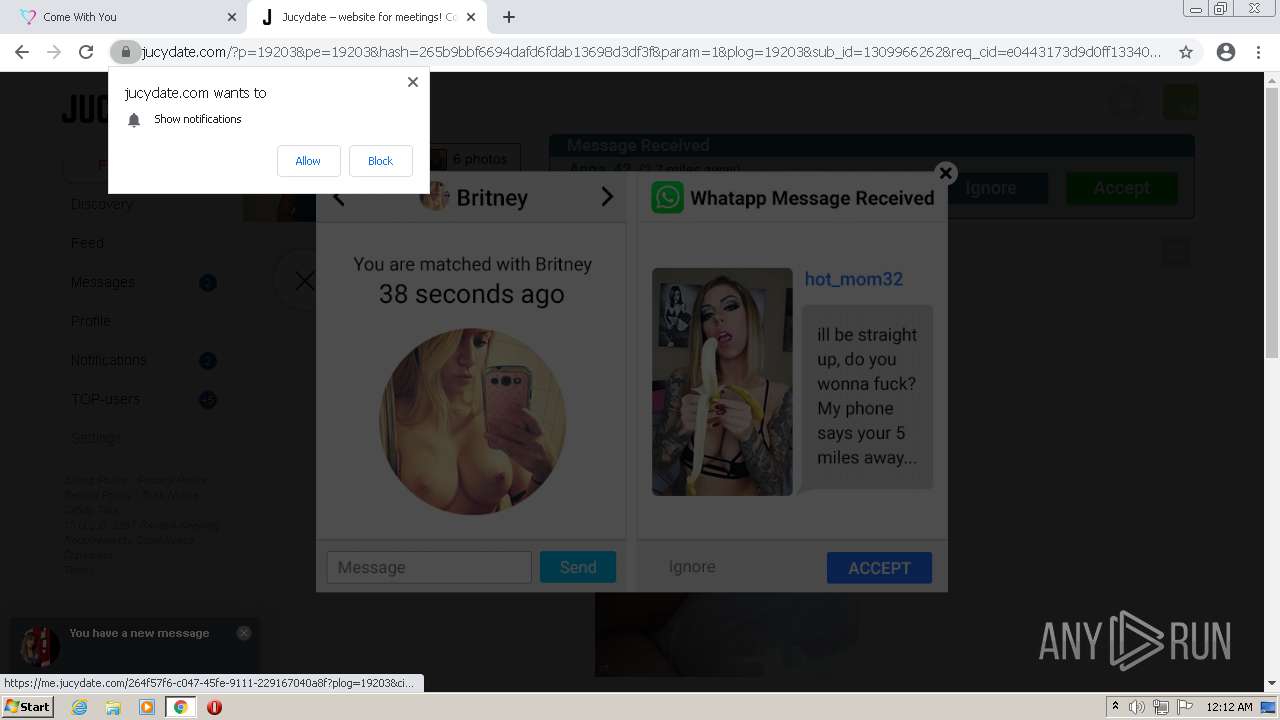Open TOP-users in the sidebar

(105, 399)
